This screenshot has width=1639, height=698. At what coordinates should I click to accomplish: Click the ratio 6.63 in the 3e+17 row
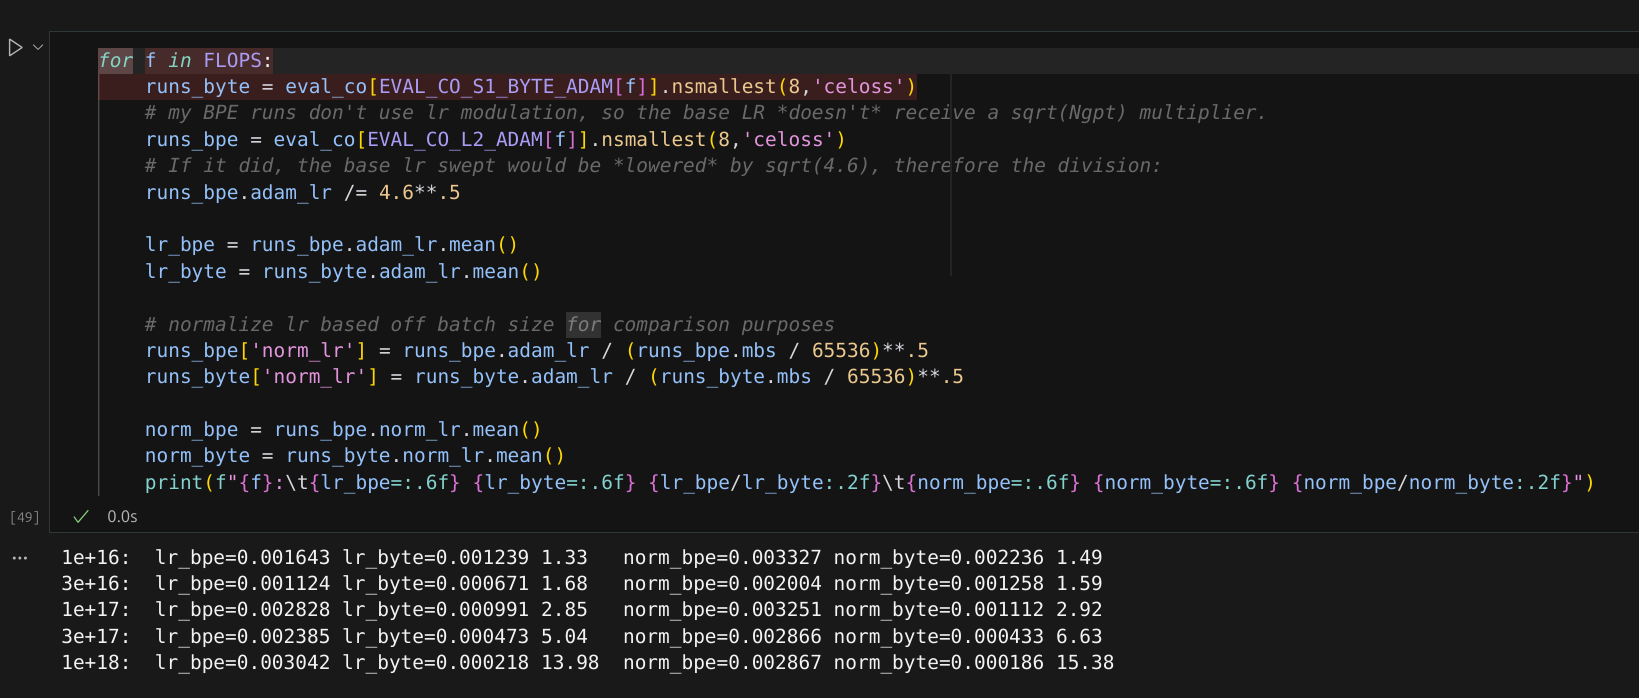(1079, 637)
